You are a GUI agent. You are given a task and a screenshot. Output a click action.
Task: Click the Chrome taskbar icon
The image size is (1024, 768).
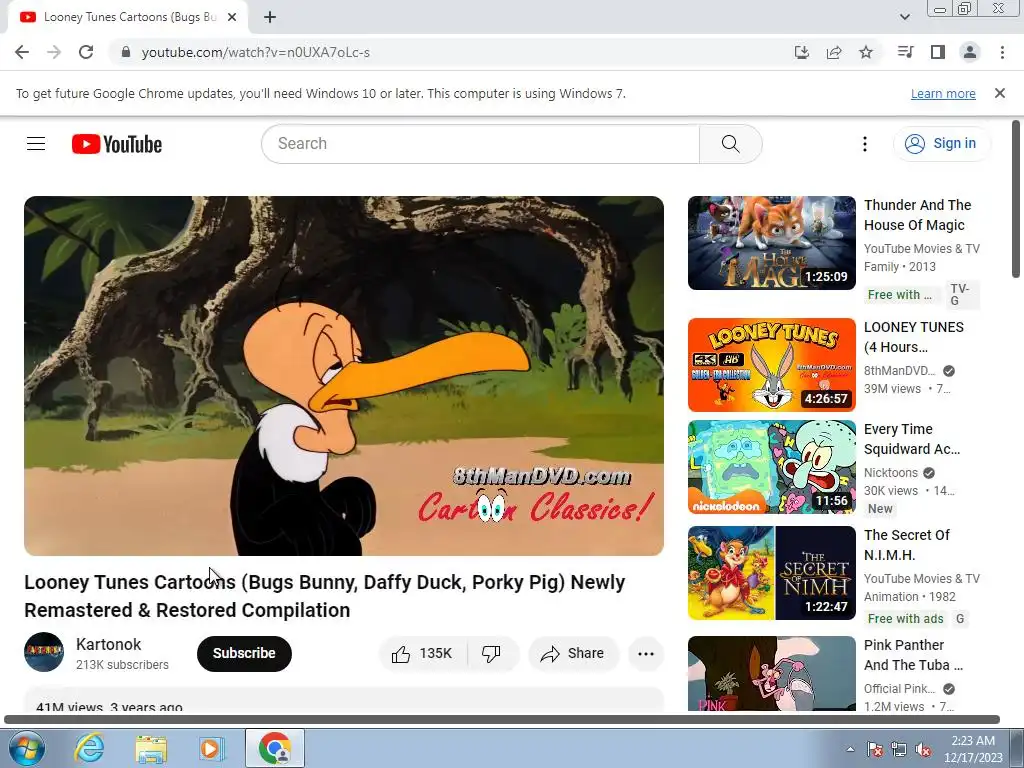point(275,748)
